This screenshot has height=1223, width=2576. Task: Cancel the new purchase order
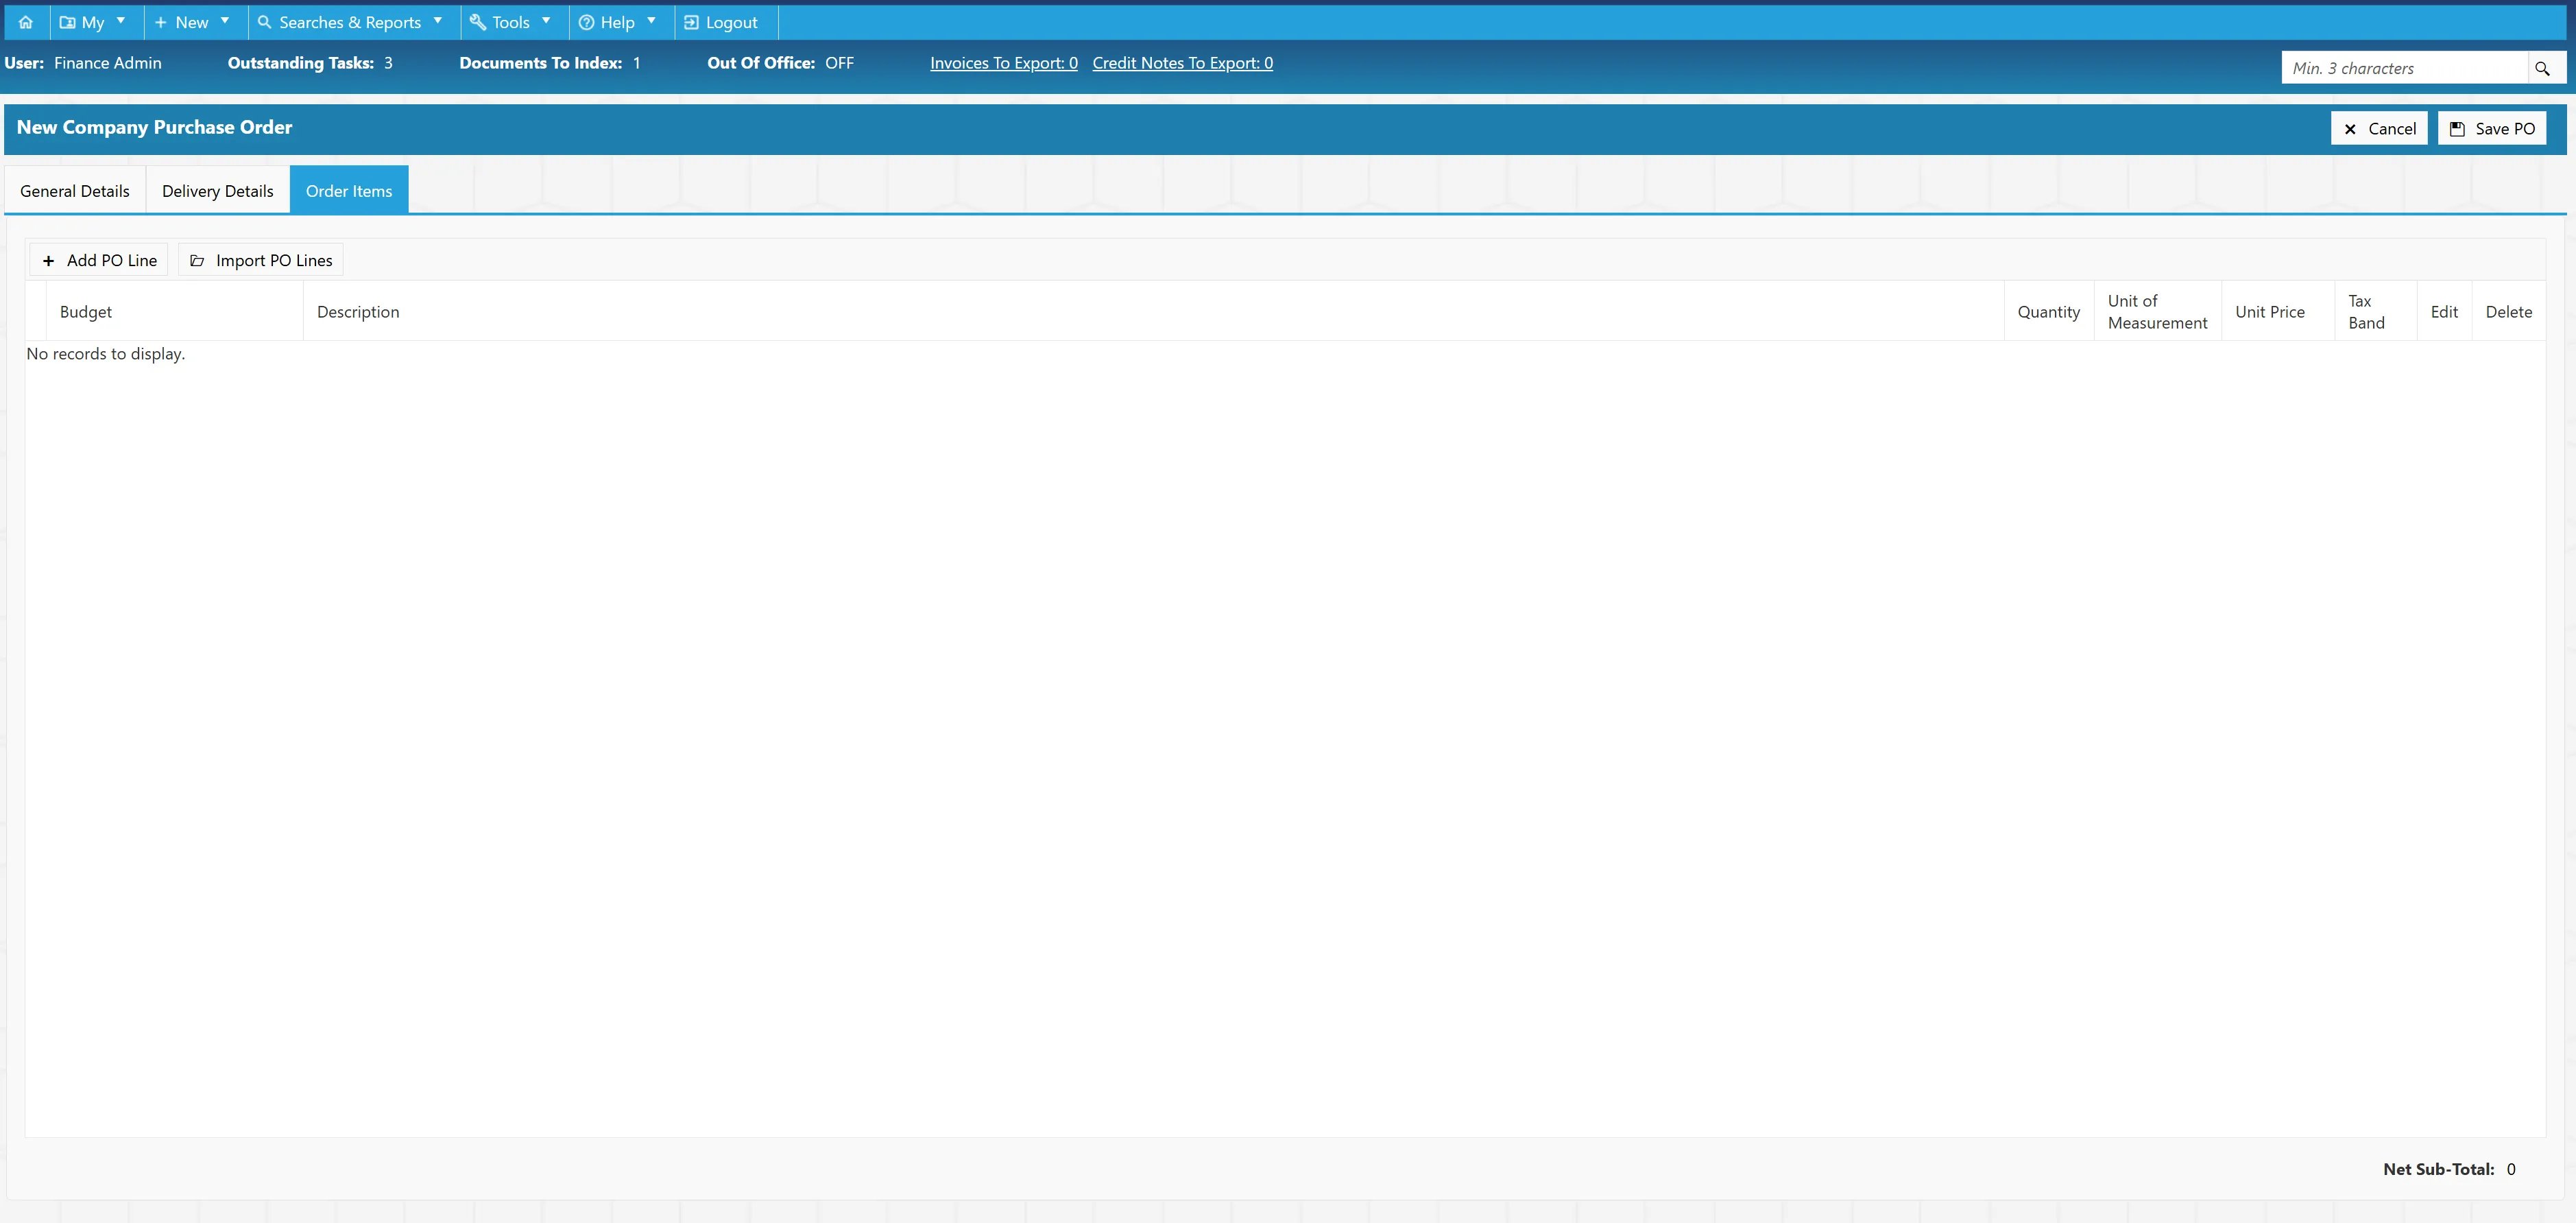[x=2379, y=128]
